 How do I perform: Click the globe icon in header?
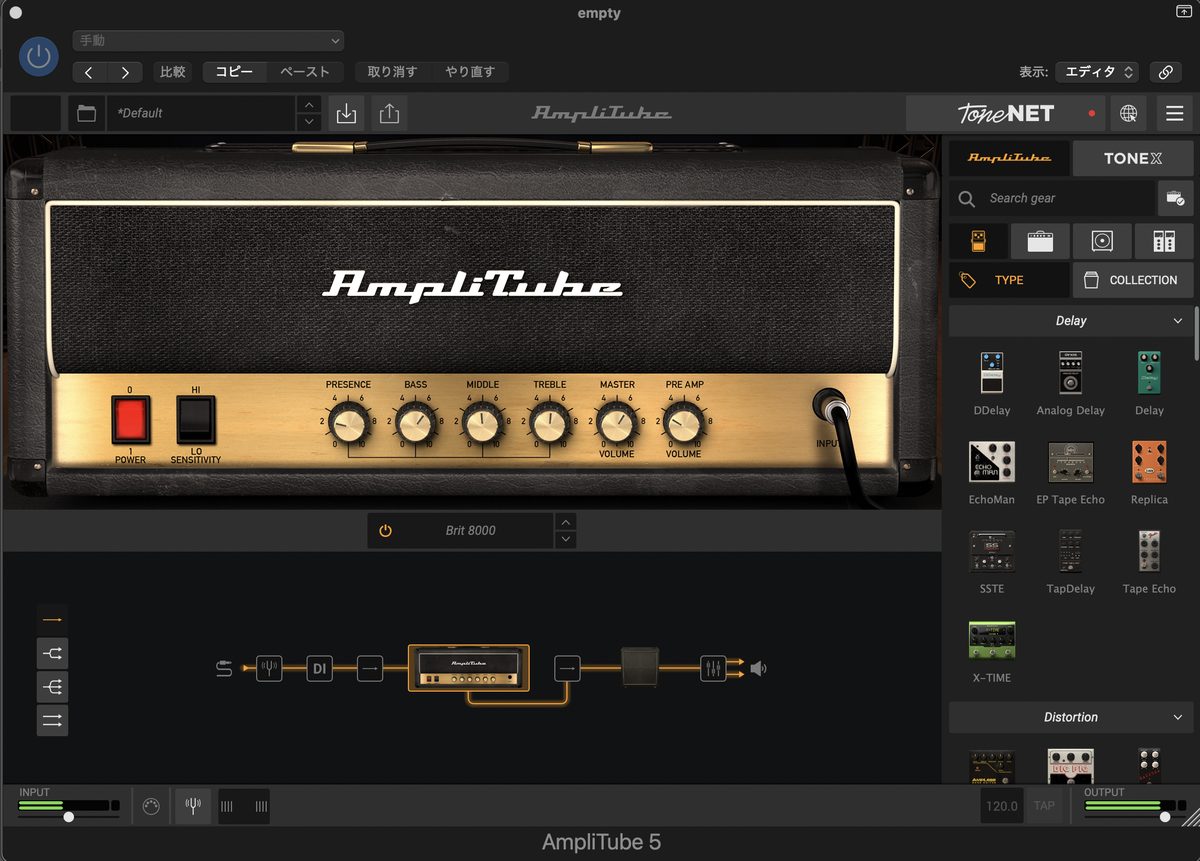click(x=1128, y=113)
